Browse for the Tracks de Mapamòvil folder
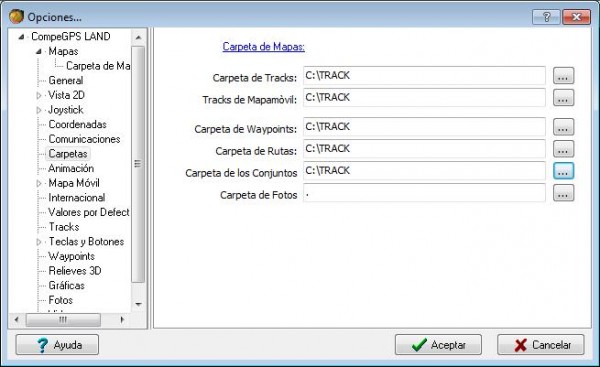 tap(563, 98)
